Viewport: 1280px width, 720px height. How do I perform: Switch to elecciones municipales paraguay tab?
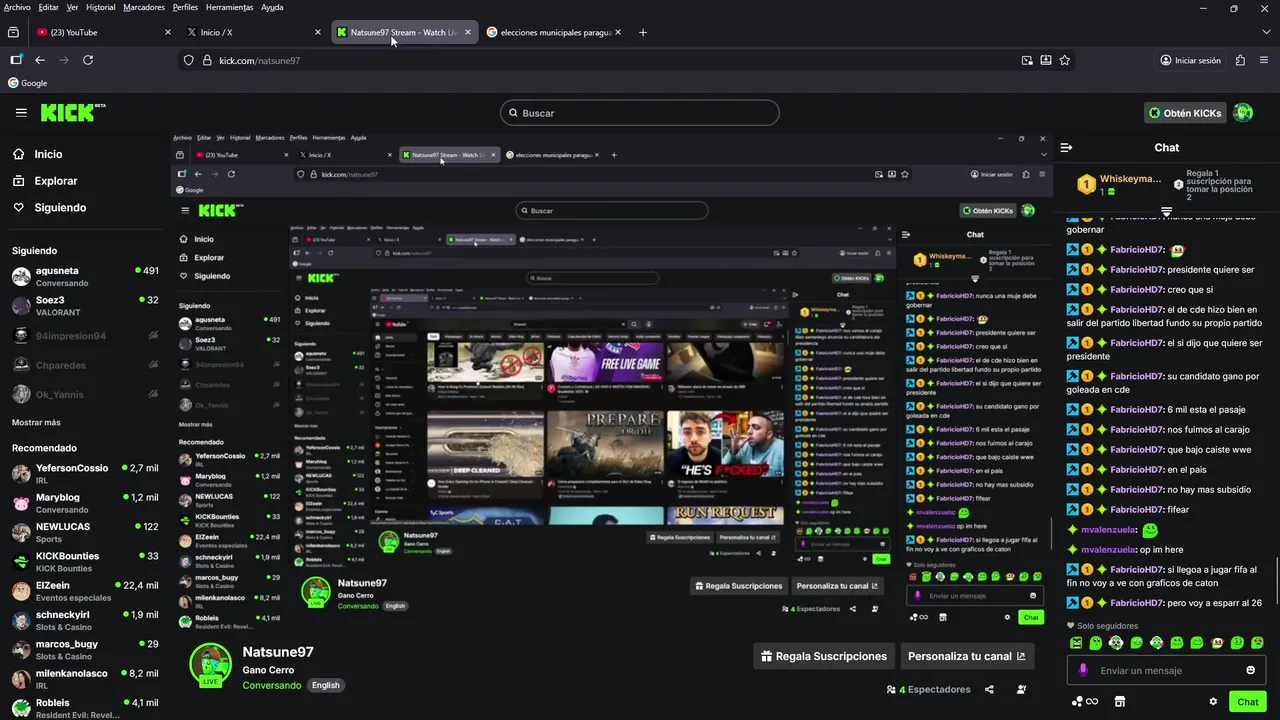554,32
